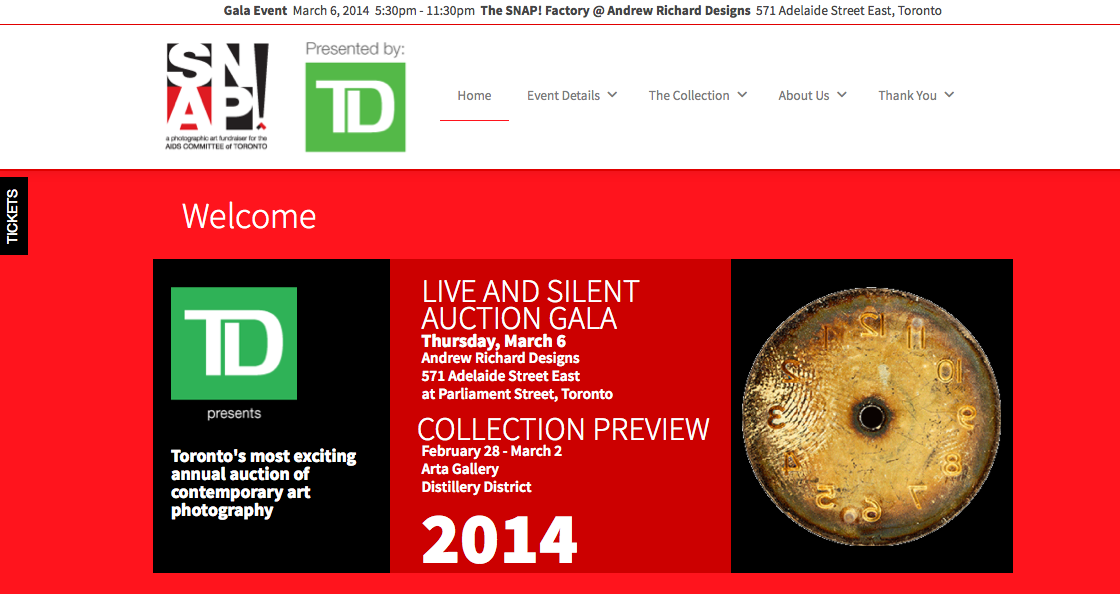Click the COLLECTION PREVIEW heading
The width and height of the screenshot is (1120, 594).
[x=563, y=429]
